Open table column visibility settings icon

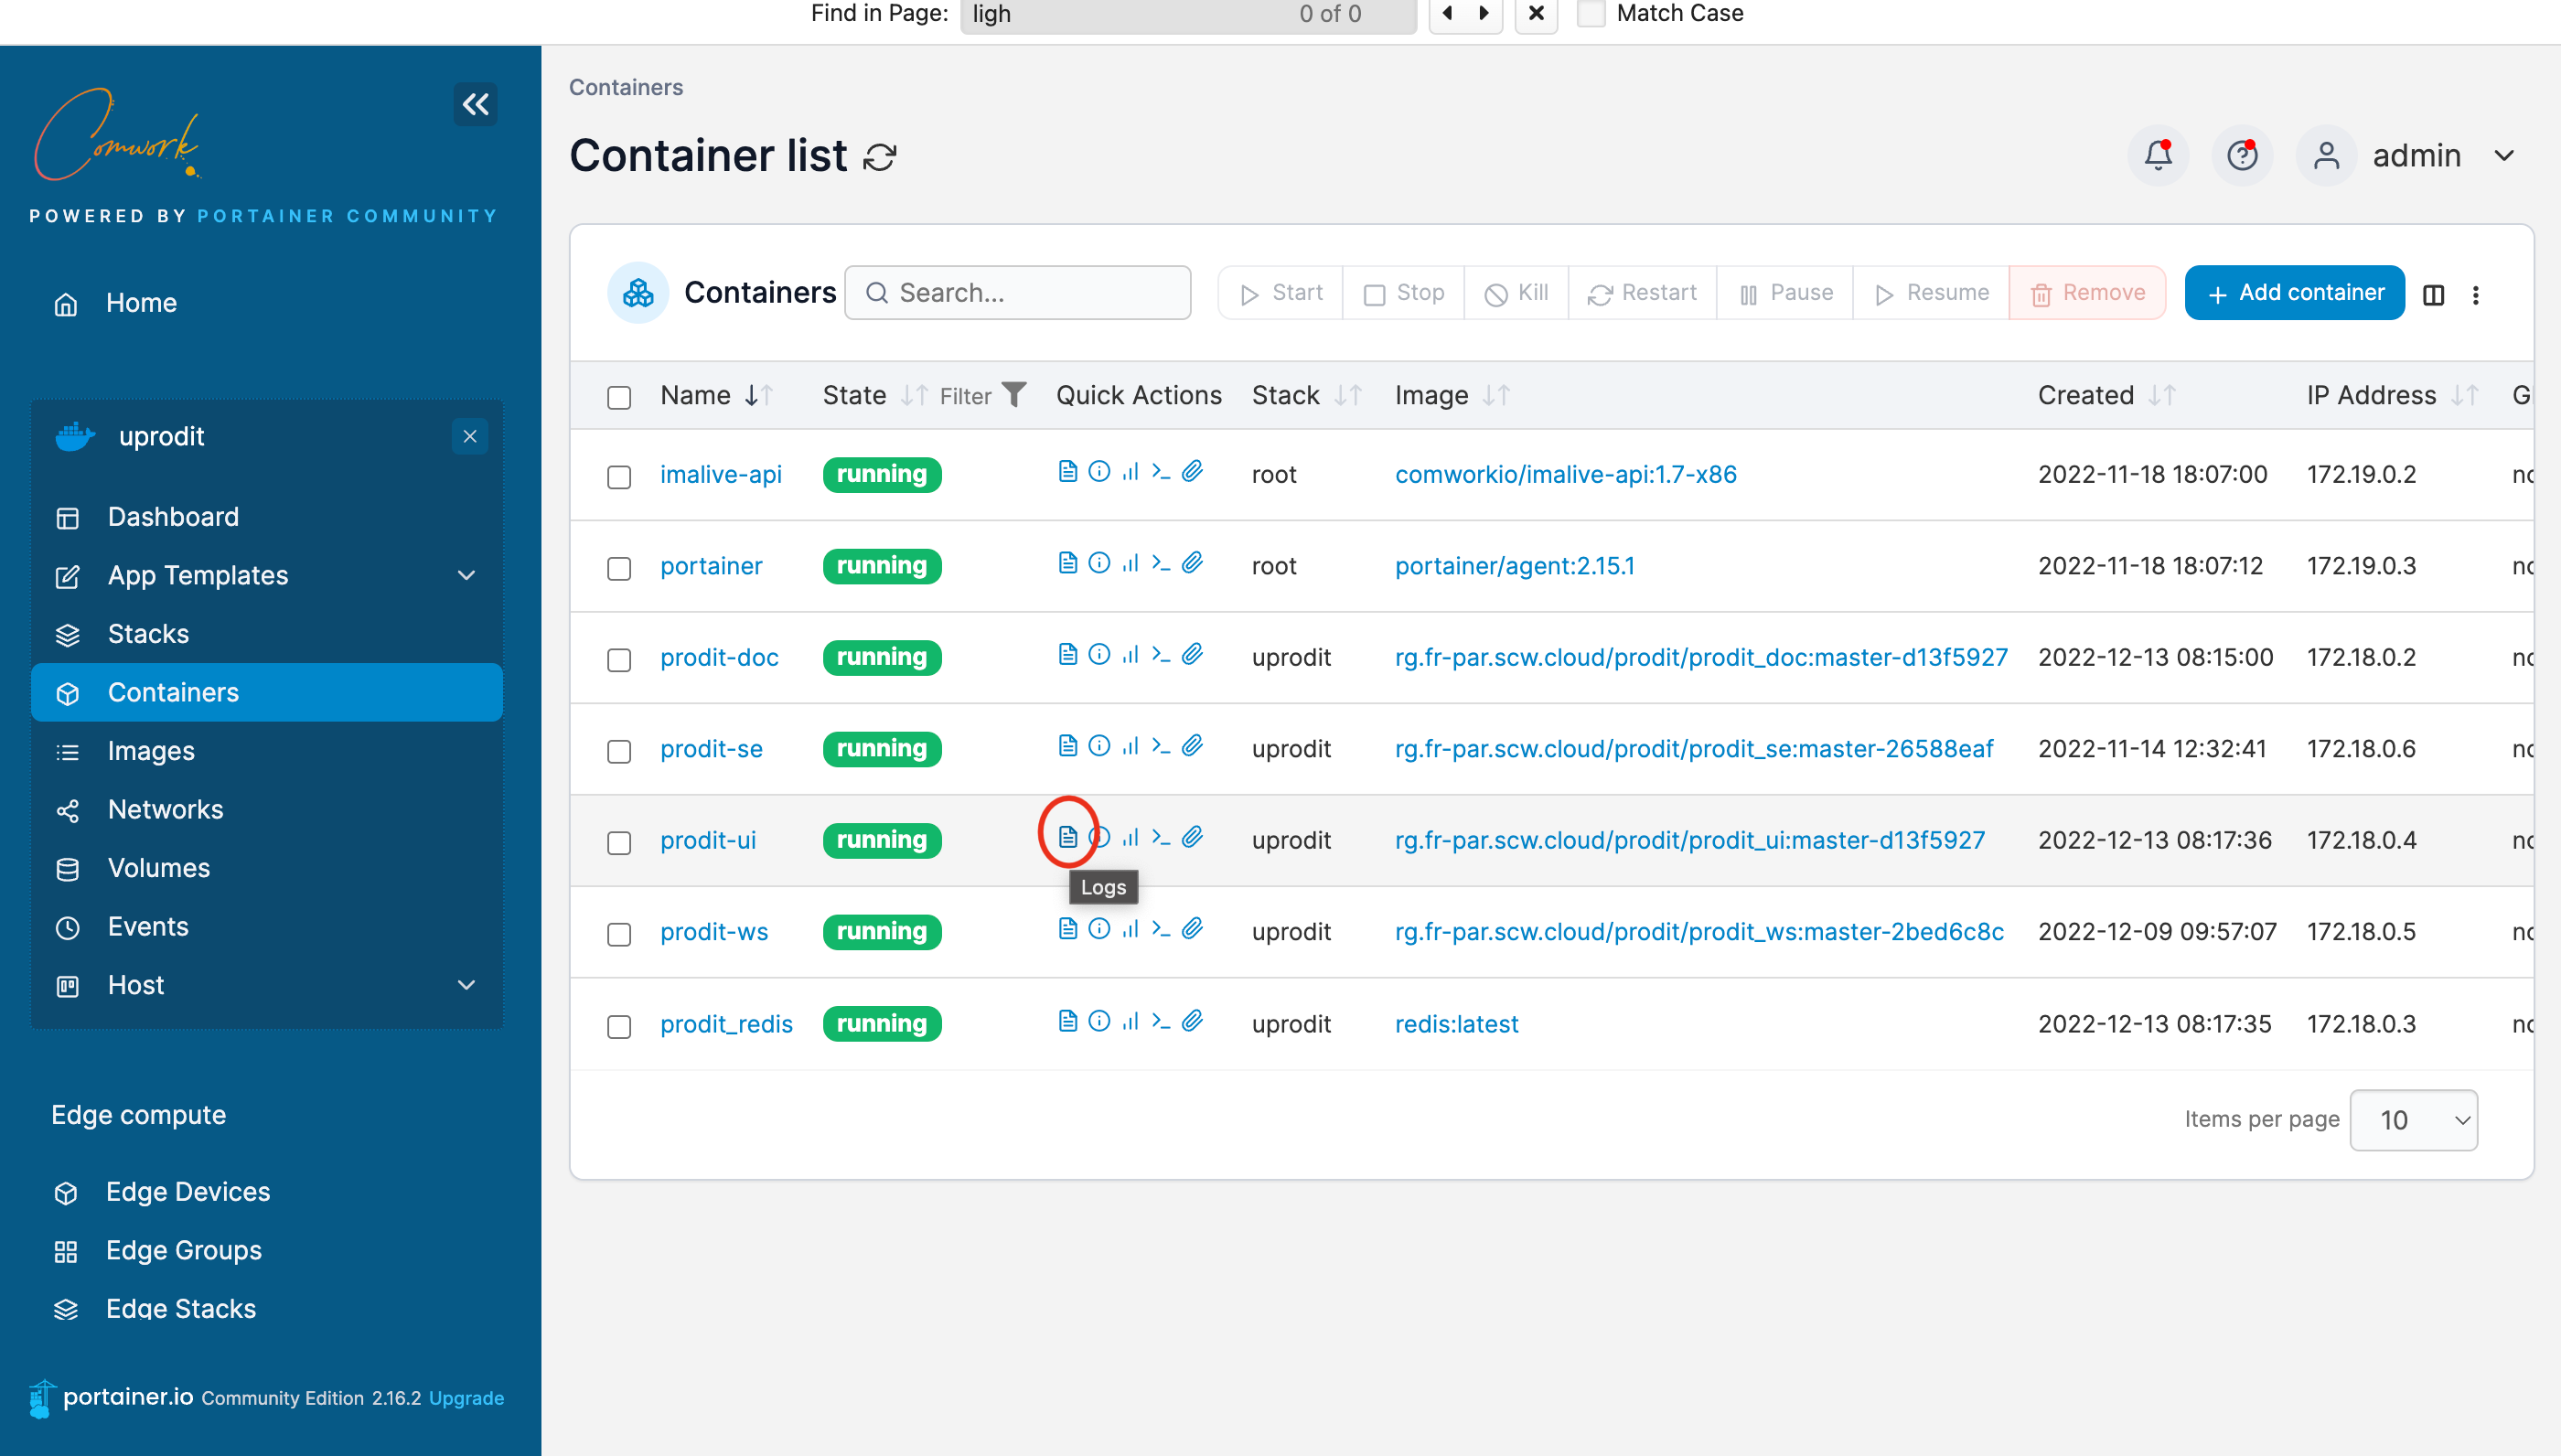[x=2434, y=295]
